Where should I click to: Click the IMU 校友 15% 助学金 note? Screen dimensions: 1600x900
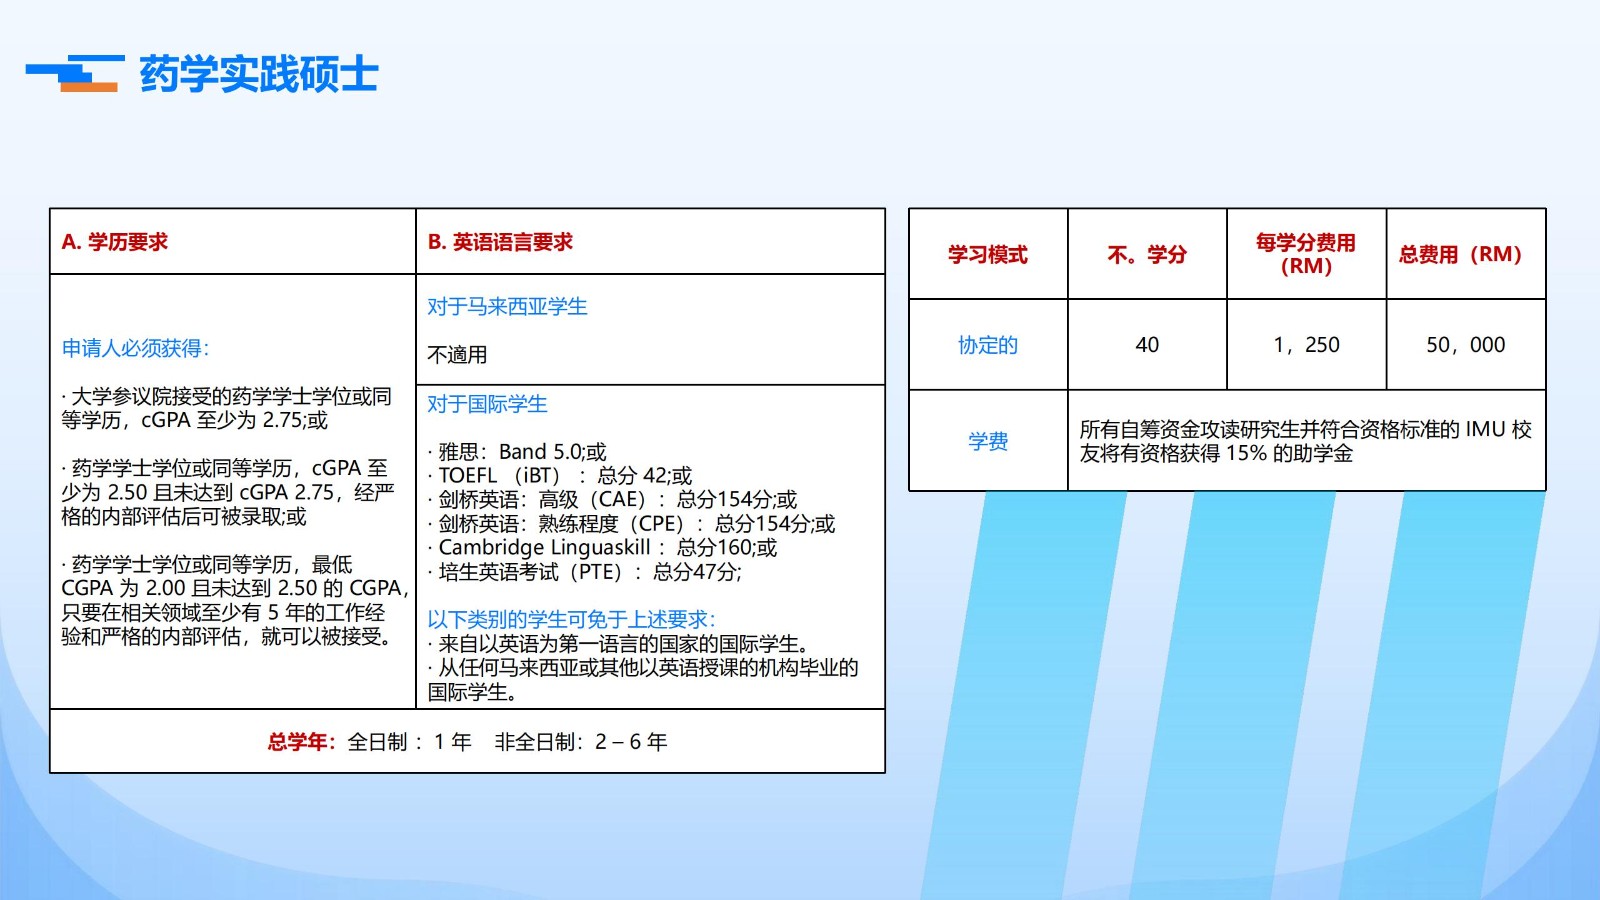(x=1305, y=441)
